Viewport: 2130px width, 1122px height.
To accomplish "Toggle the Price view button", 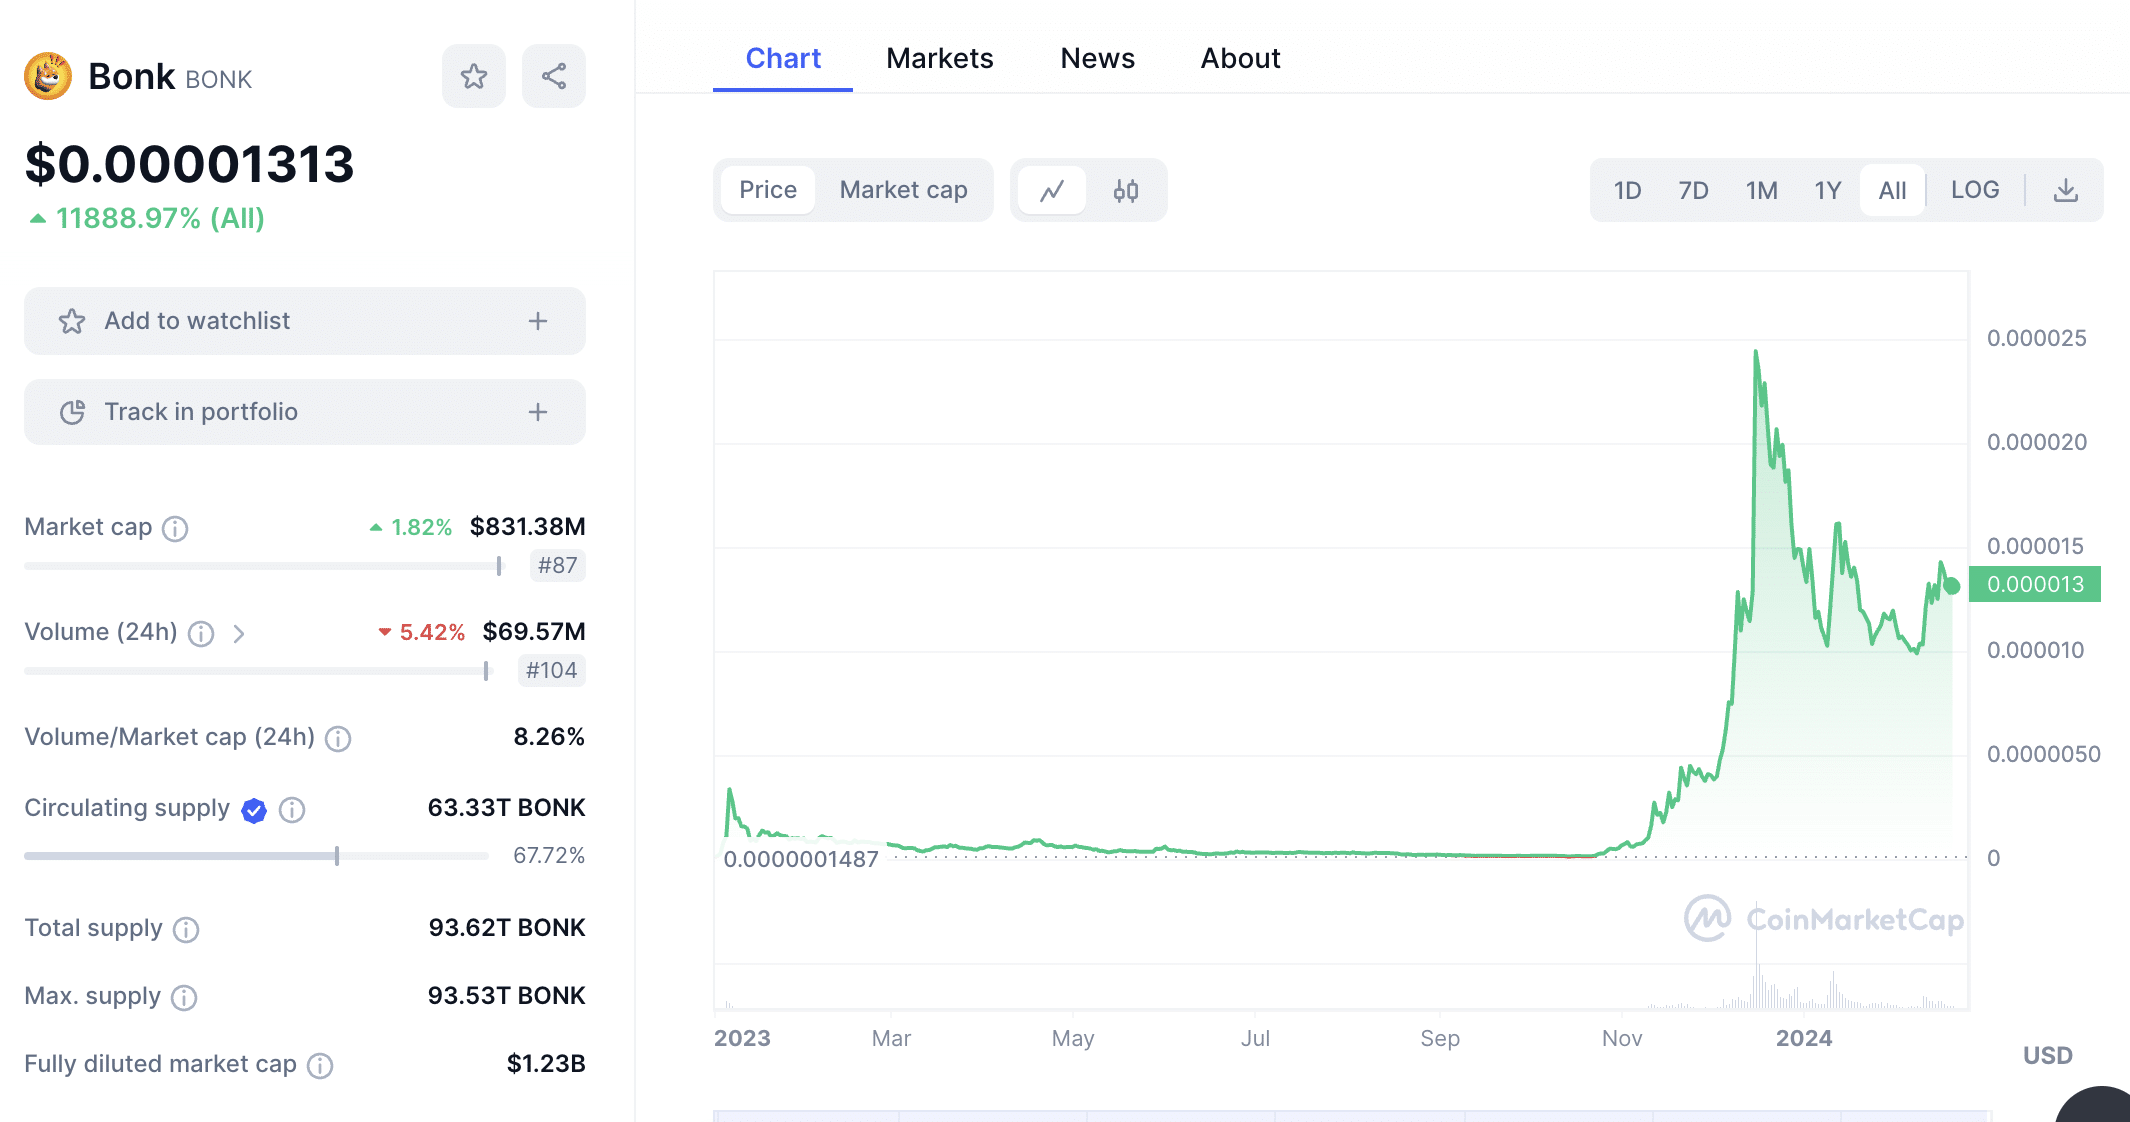I will pyautogui.click(x=769, y=187).
